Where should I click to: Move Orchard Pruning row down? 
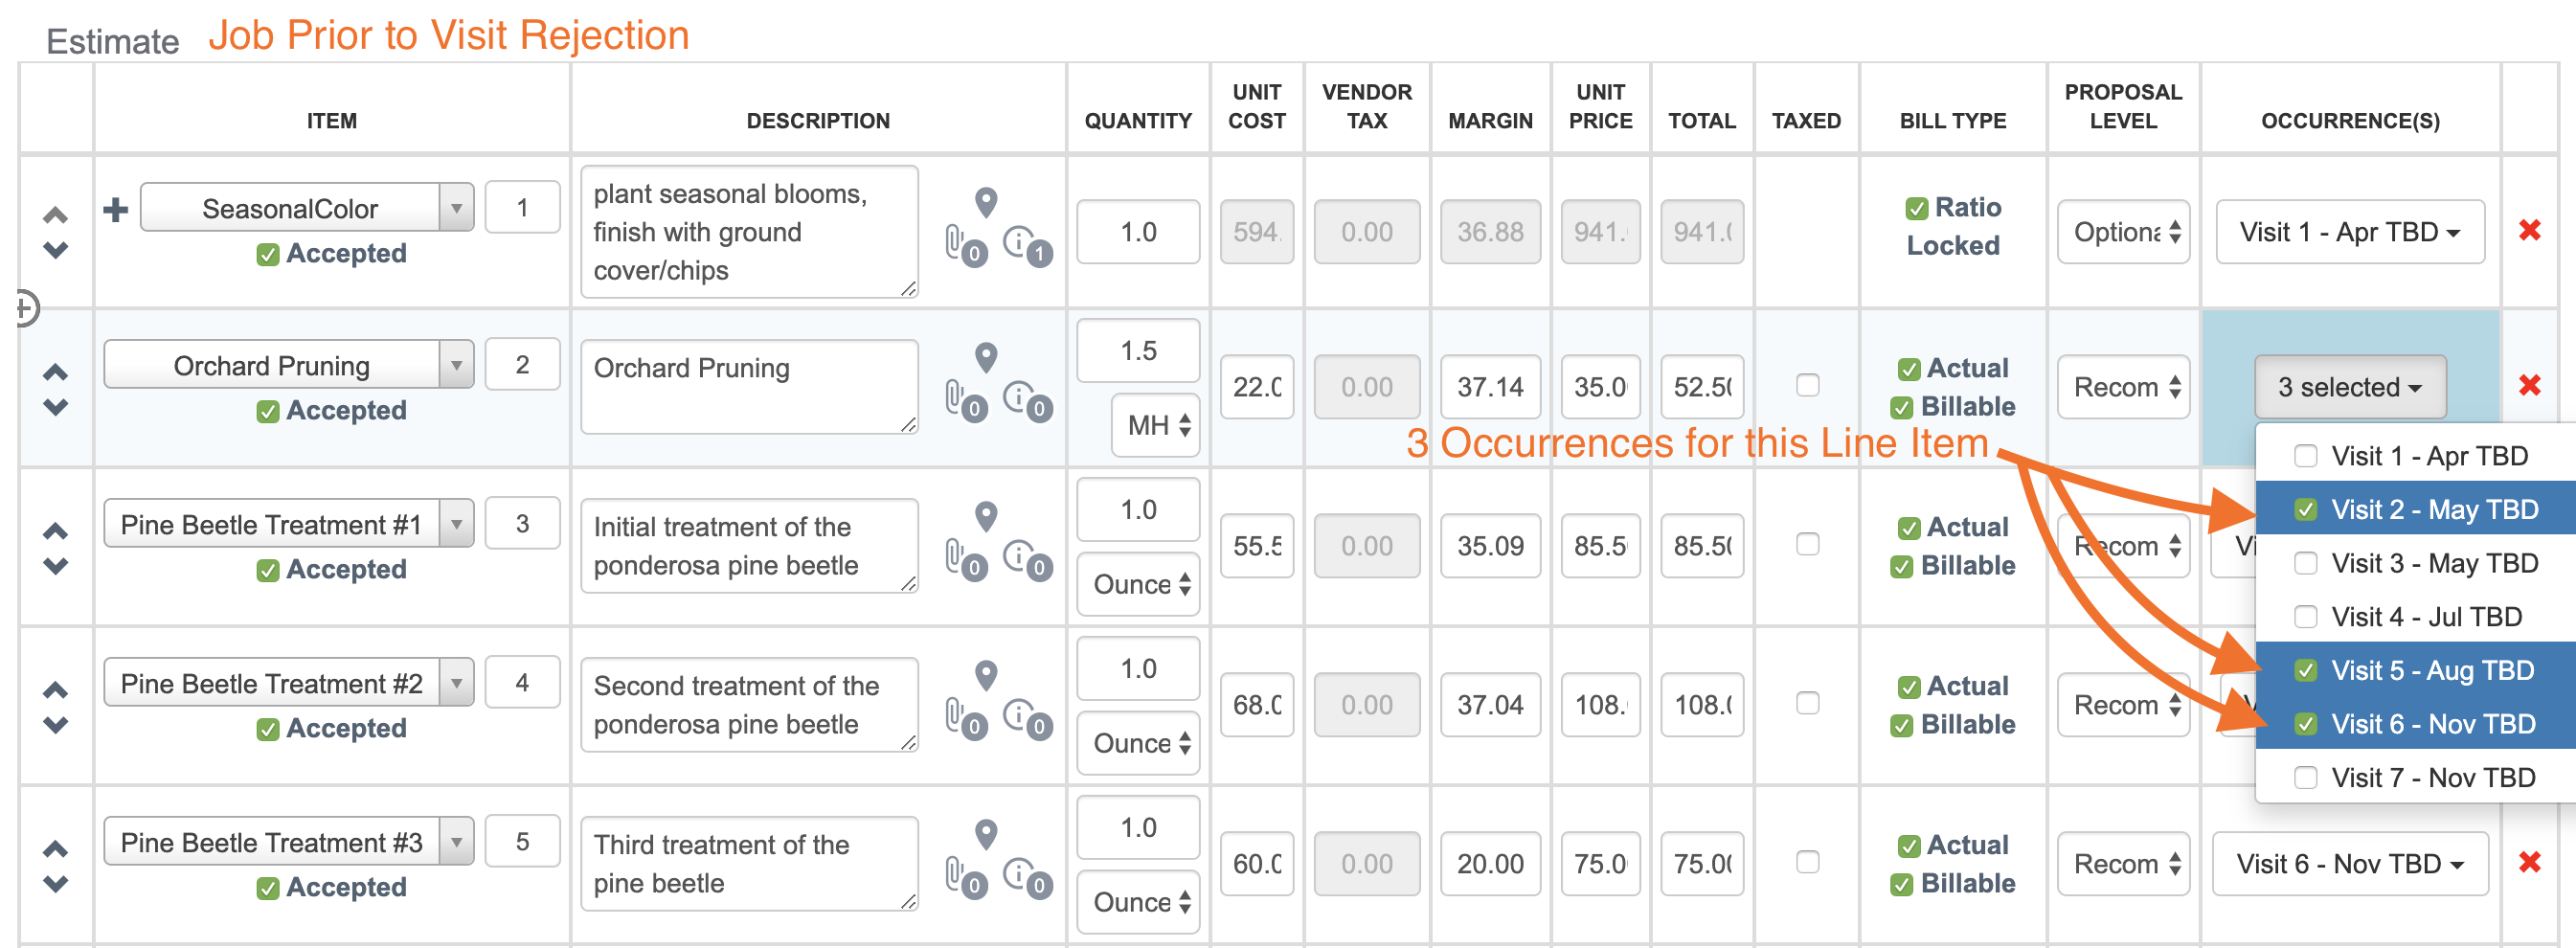point(56,407)
